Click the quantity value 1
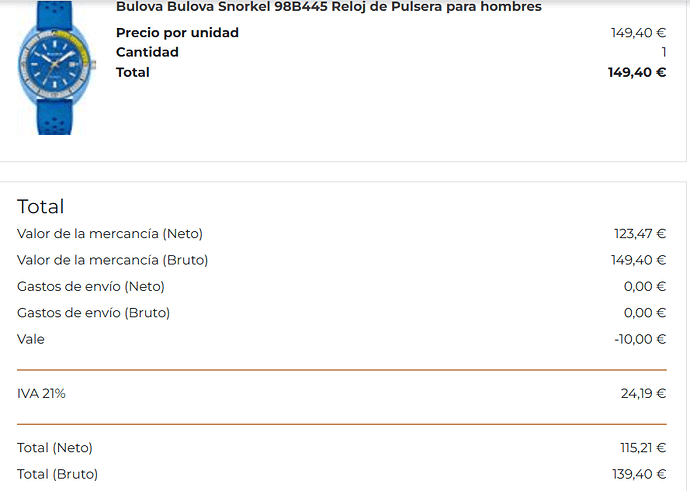690x491 pixels. coord(664,52)
